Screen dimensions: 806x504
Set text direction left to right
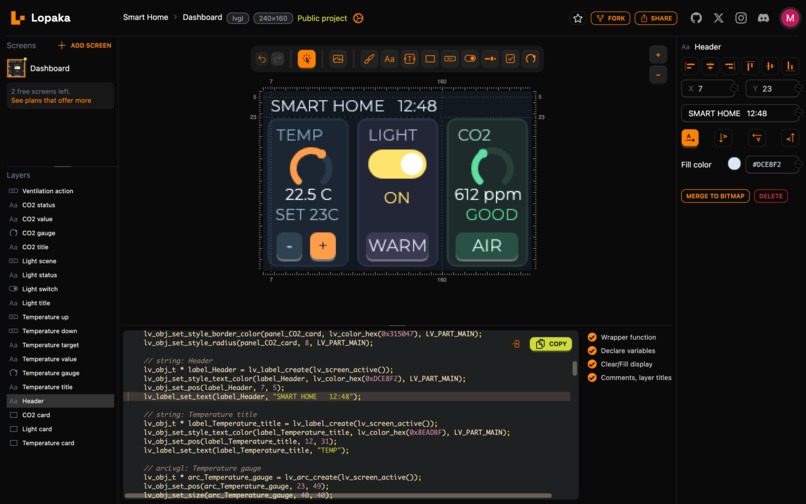[x=690, y=138]
